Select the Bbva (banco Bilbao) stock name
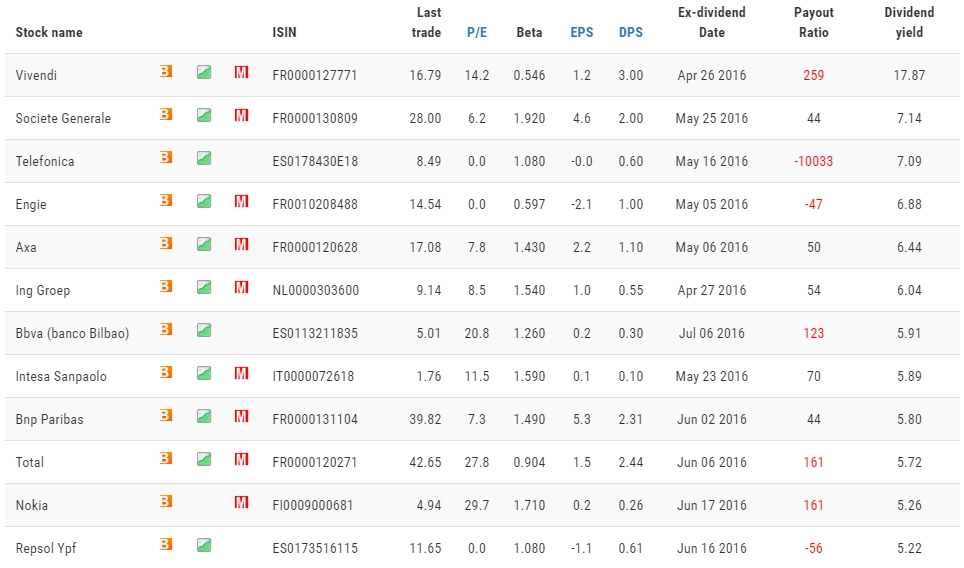The image size is (964, 568). pyautogui.click(x=73, y=334)
